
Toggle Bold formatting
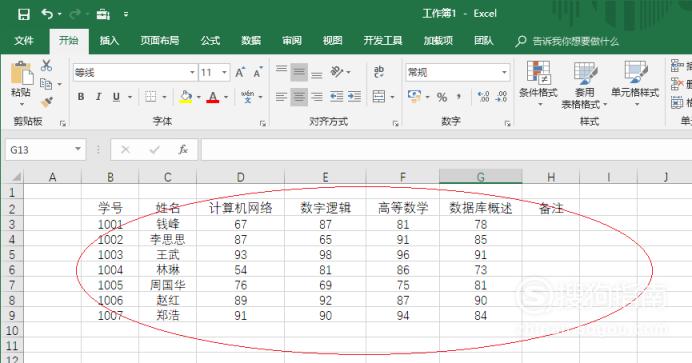click(81, 97)
